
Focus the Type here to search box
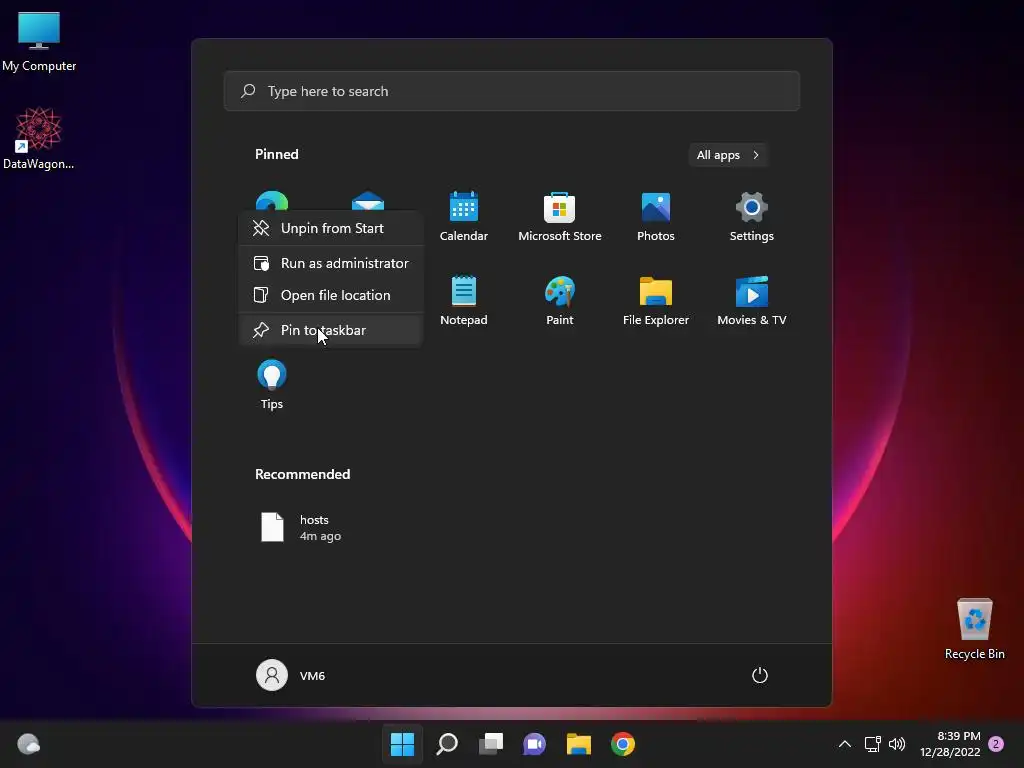point(511,91)
